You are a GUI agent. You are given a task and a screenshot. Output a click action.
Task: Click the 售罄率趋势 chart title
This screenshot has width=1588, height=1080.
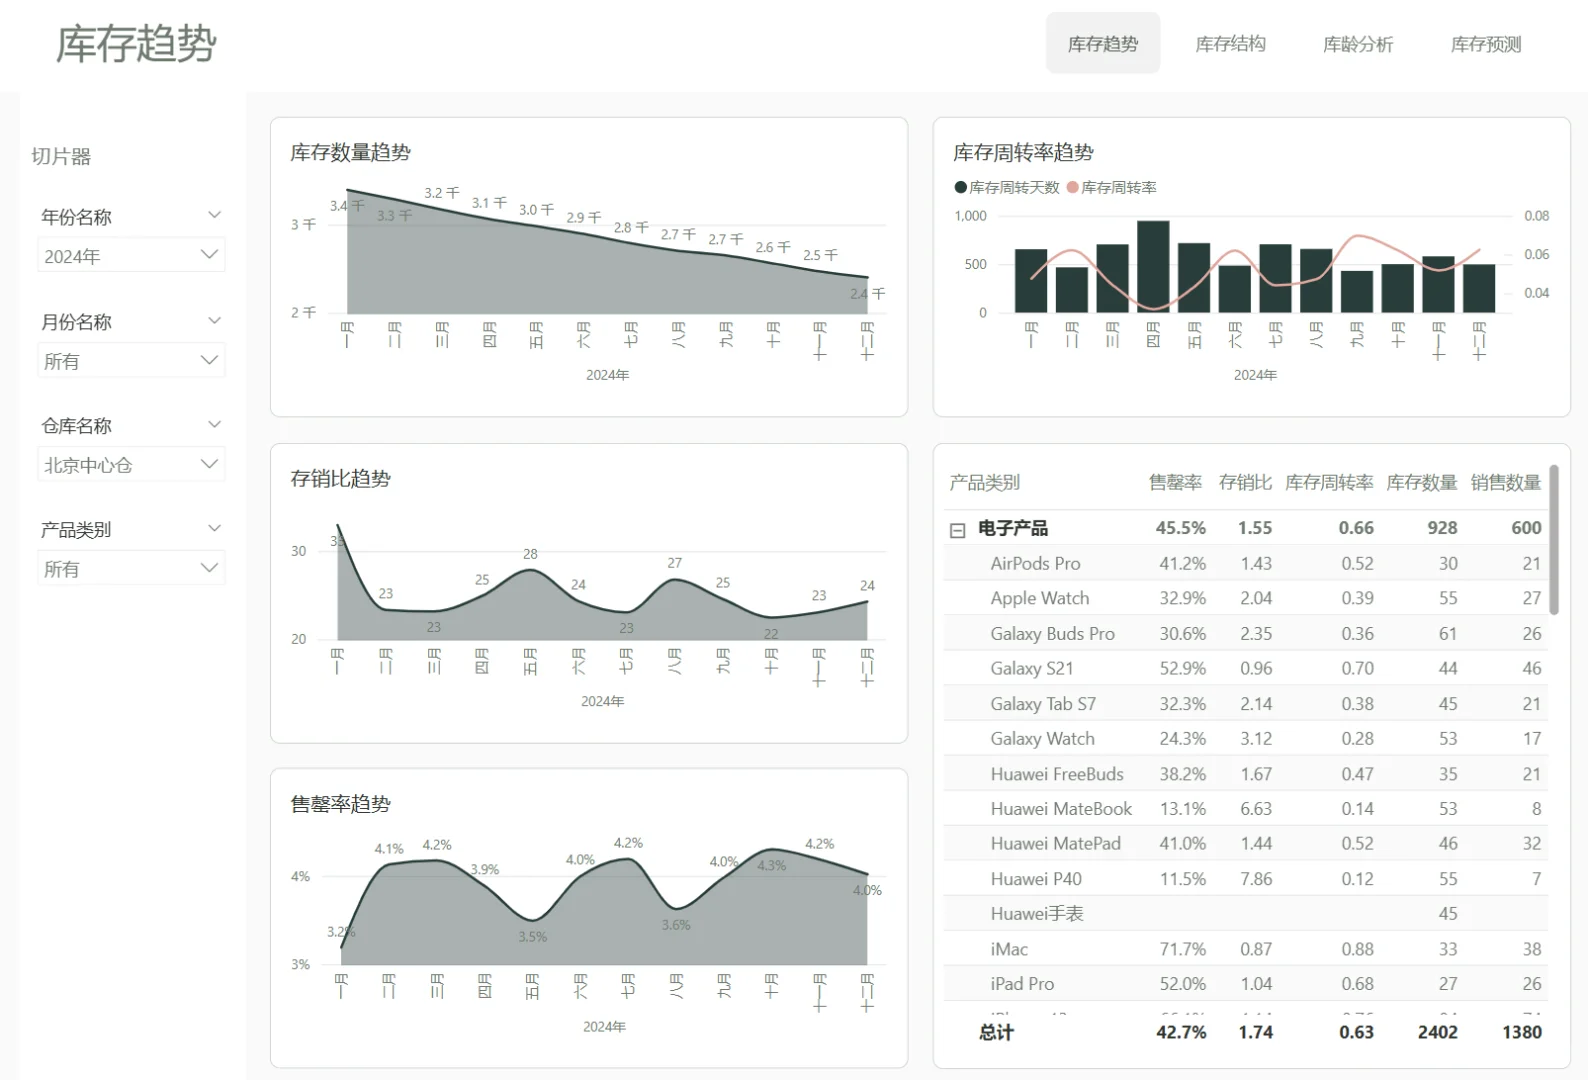point(341,804)
